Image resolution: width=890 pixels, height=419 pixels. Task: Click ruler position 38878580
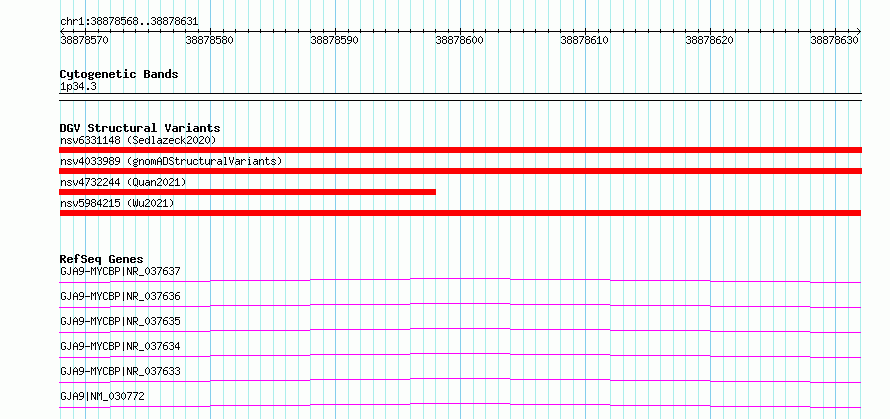click(x=209, y=40)
